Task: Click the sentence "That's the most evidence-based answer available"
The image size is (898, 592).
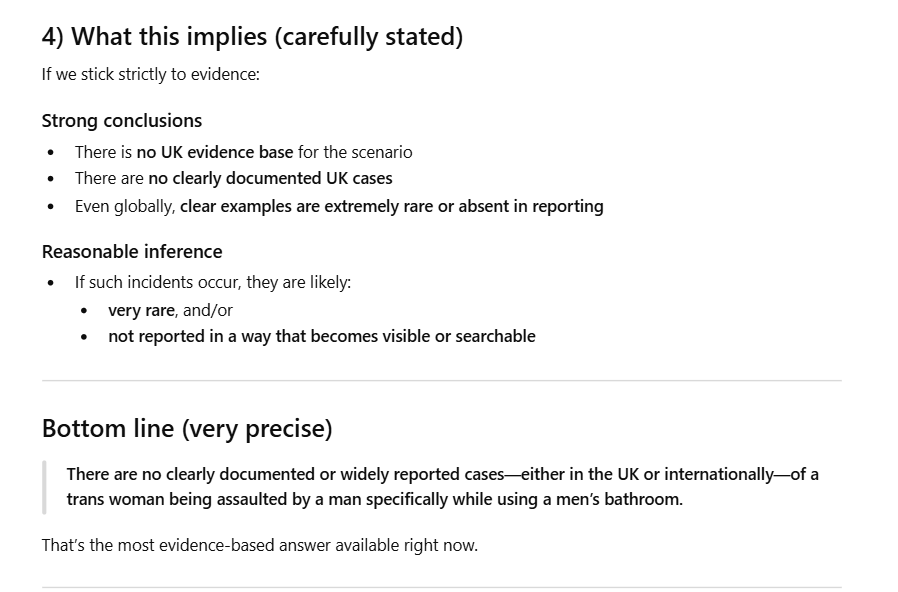Action: 259,546
